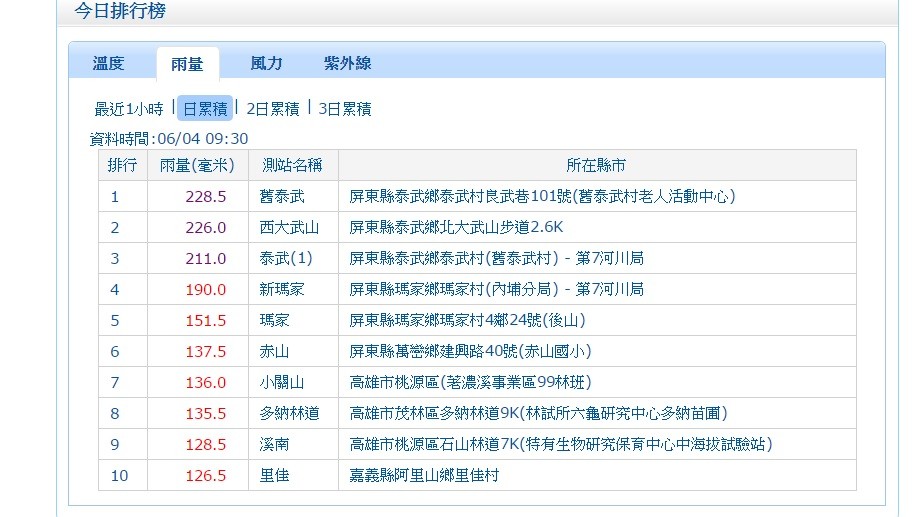Switch to the 溫度 tab

pos(108,63)
